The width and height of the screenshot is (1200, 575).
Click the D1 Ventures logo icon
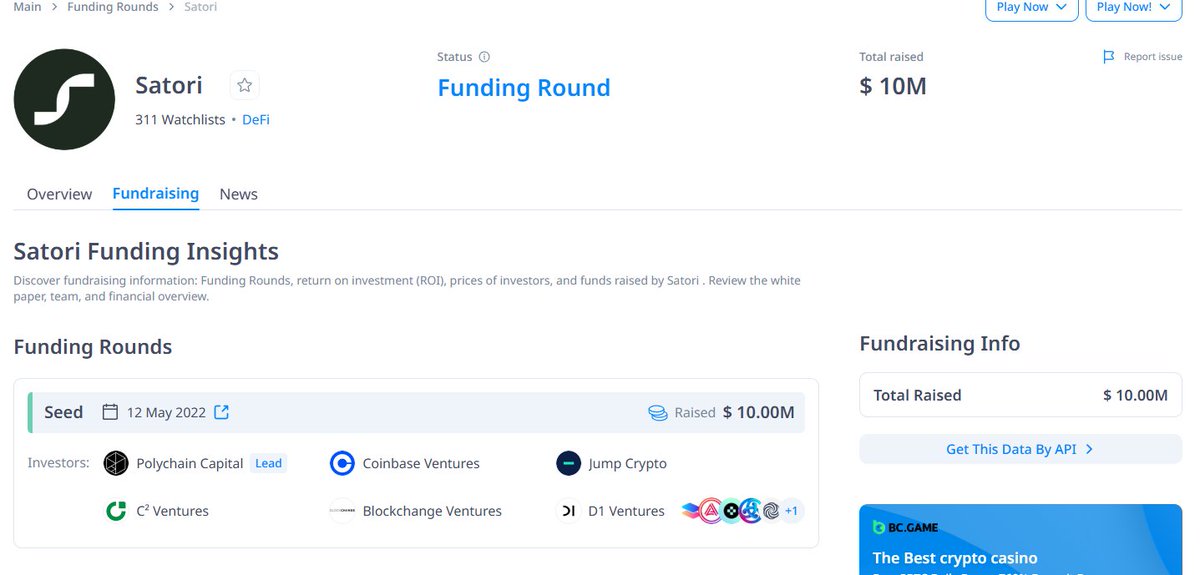(568, 511)
